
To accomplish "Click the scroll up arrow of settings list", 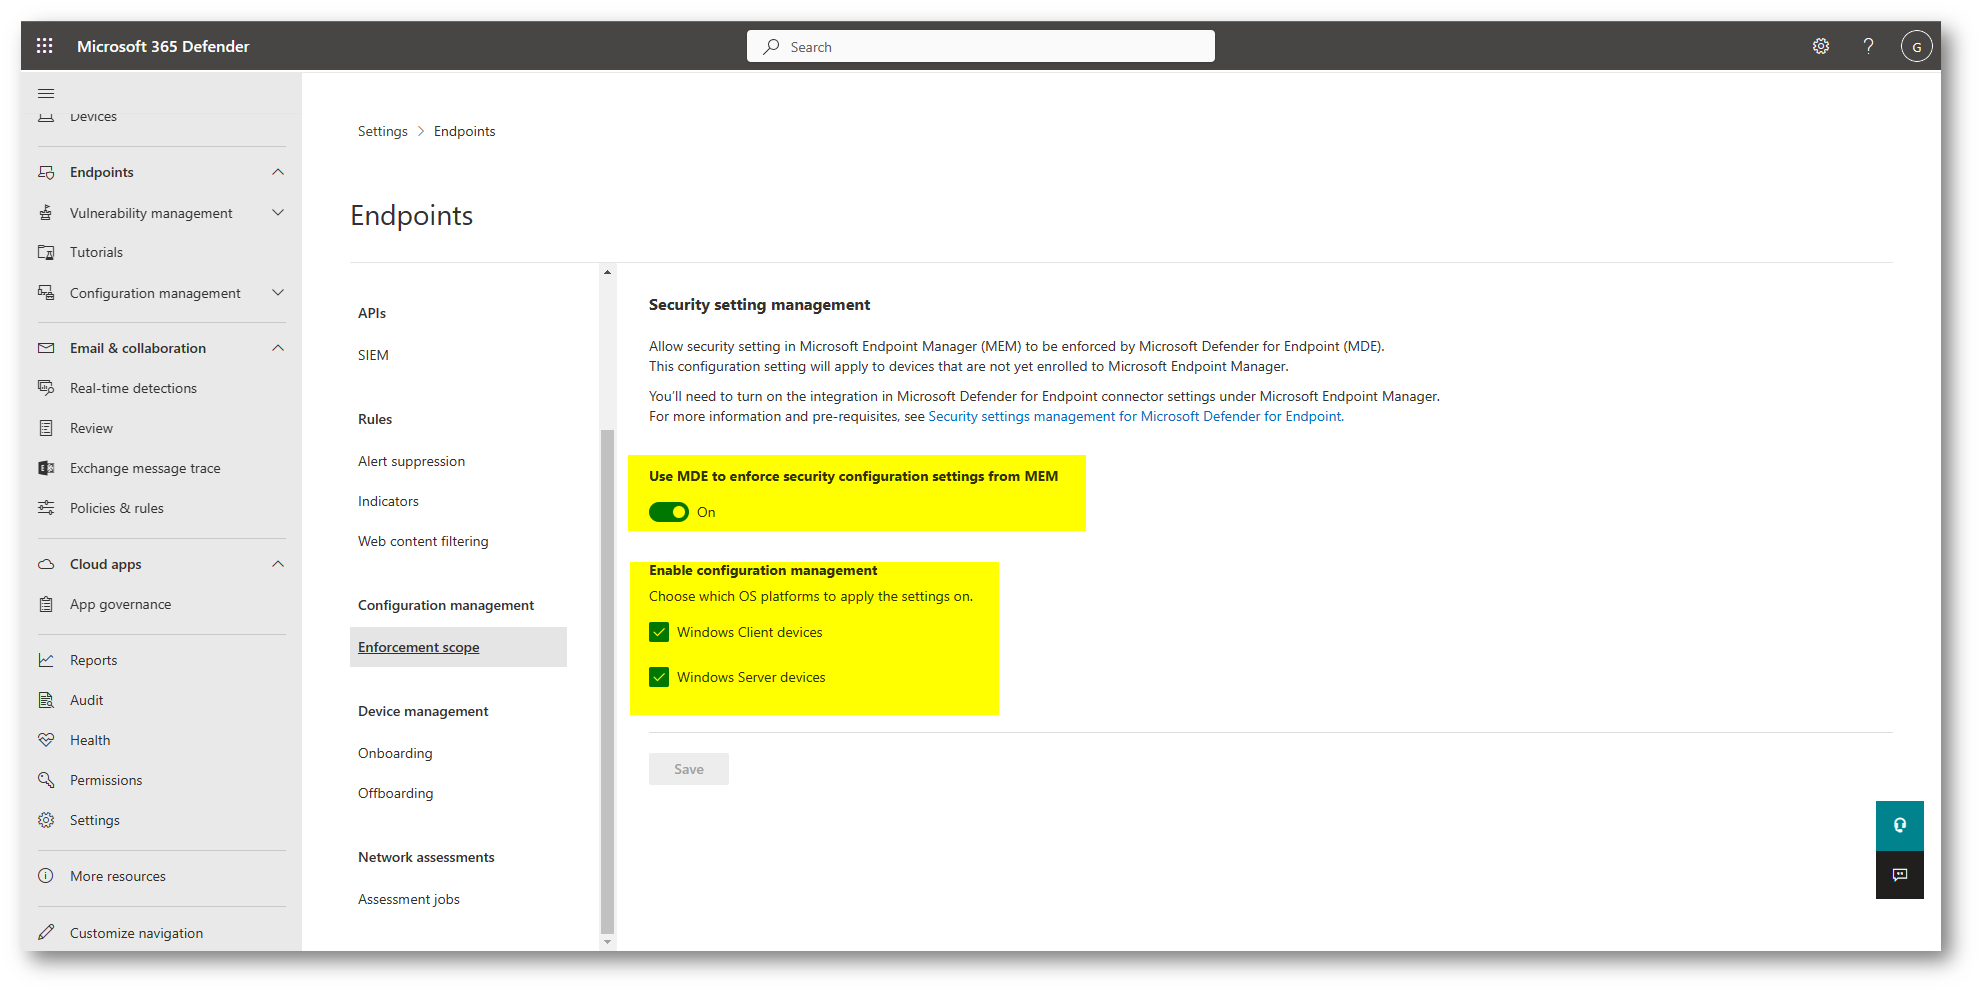I will pos(607,272).
